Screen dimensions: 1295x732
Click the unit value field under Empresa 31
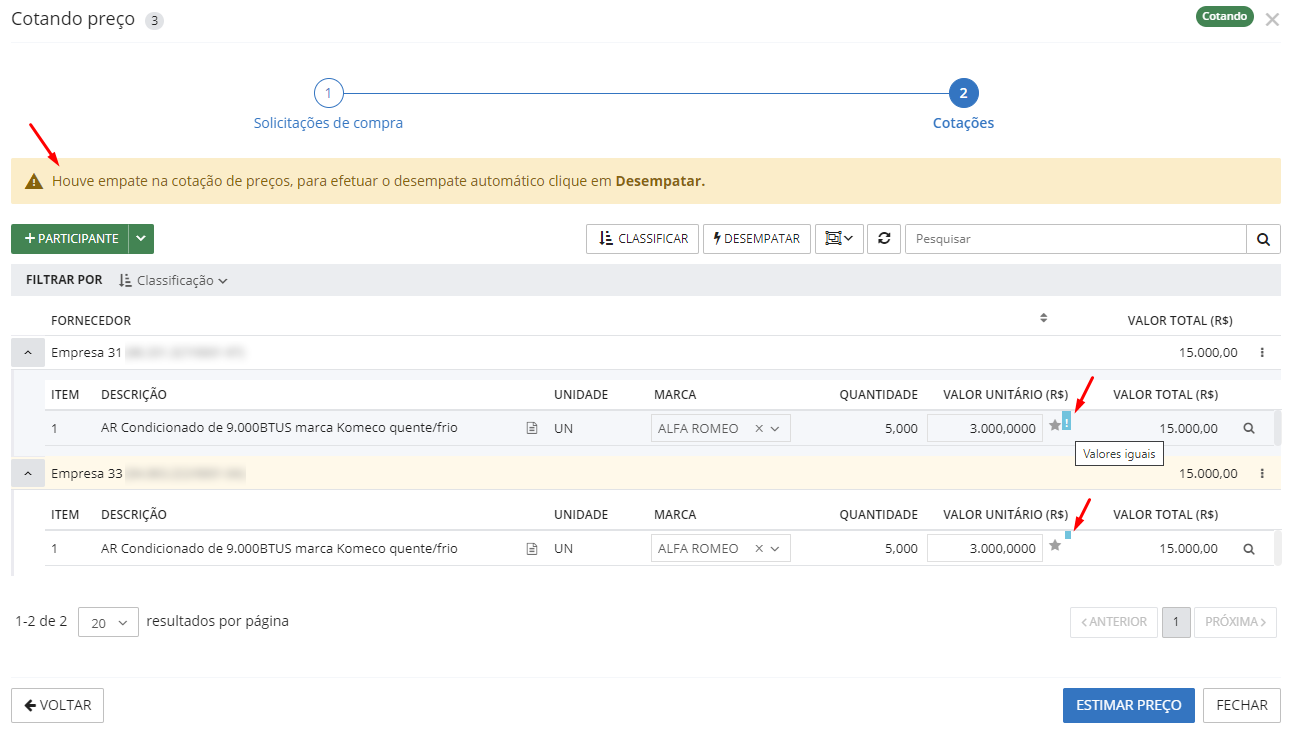coord(985,428)
